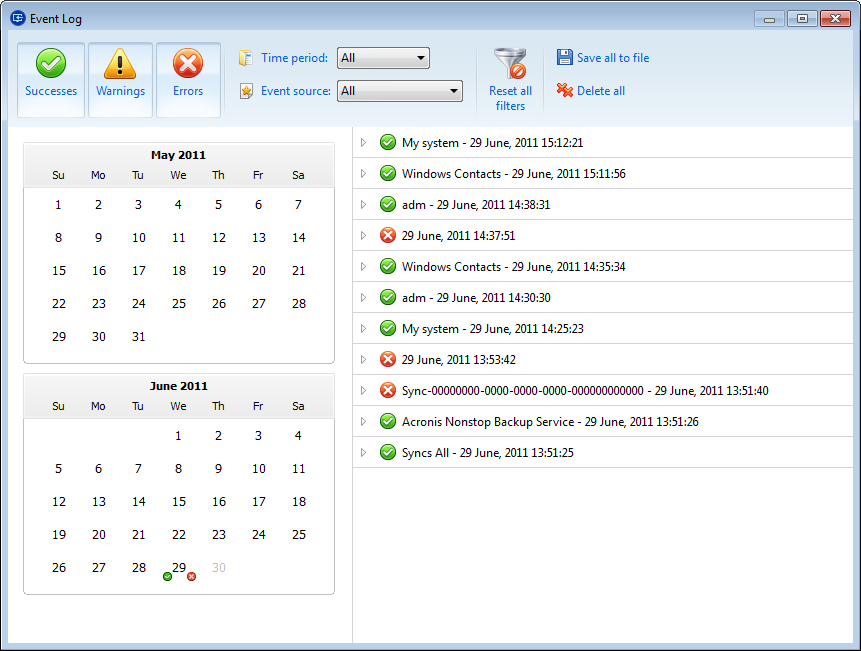Image resolution: width=861 pixels, height=651 pixels.
Task: Click the Save all to file link
Action: pos(613,58)
